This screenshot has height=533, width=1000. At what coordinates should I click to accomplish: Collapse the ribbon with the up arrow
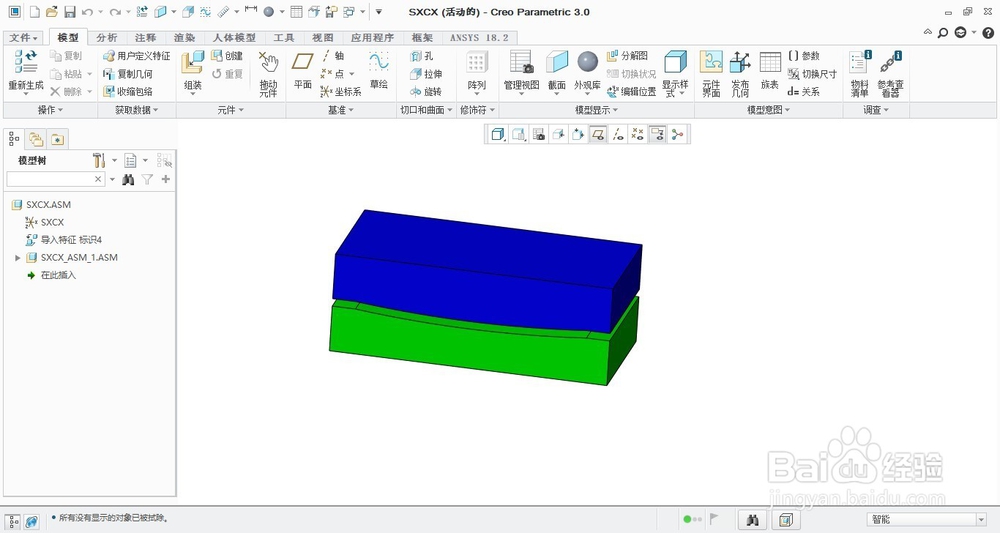[928, 32]
